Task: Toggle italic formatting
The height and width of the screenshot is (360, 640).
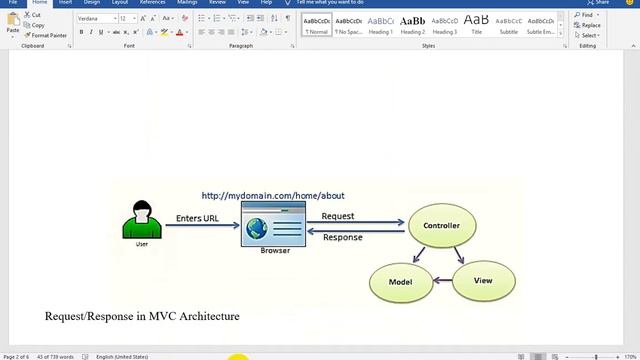Action: [91, 32]
